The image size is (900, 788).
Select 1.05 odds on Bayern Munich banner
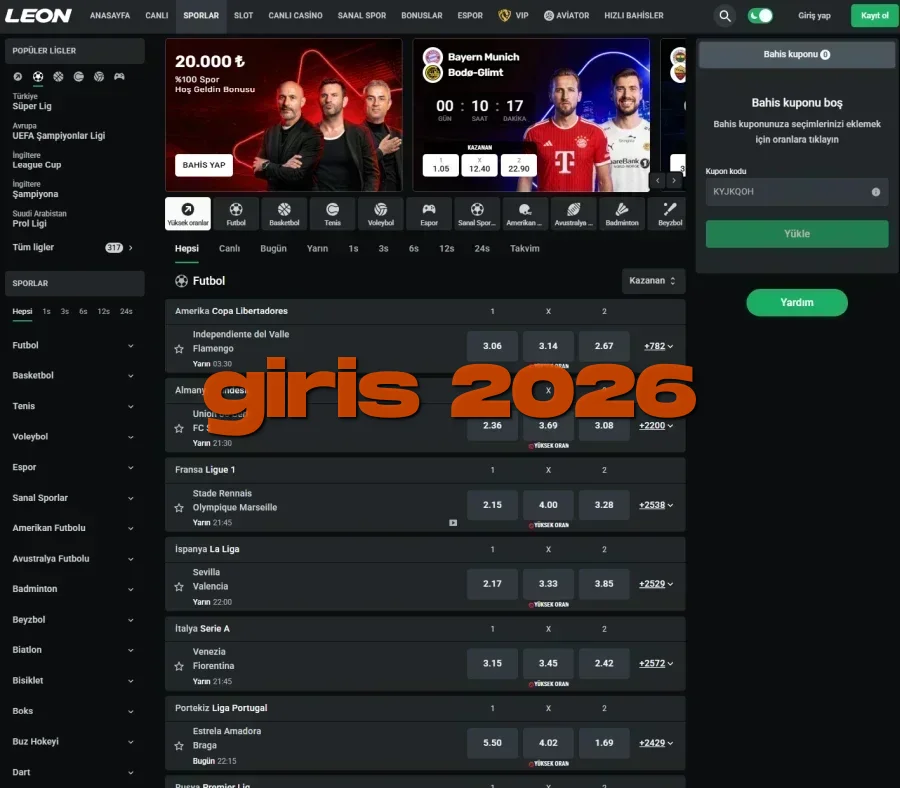click(441, 165)
